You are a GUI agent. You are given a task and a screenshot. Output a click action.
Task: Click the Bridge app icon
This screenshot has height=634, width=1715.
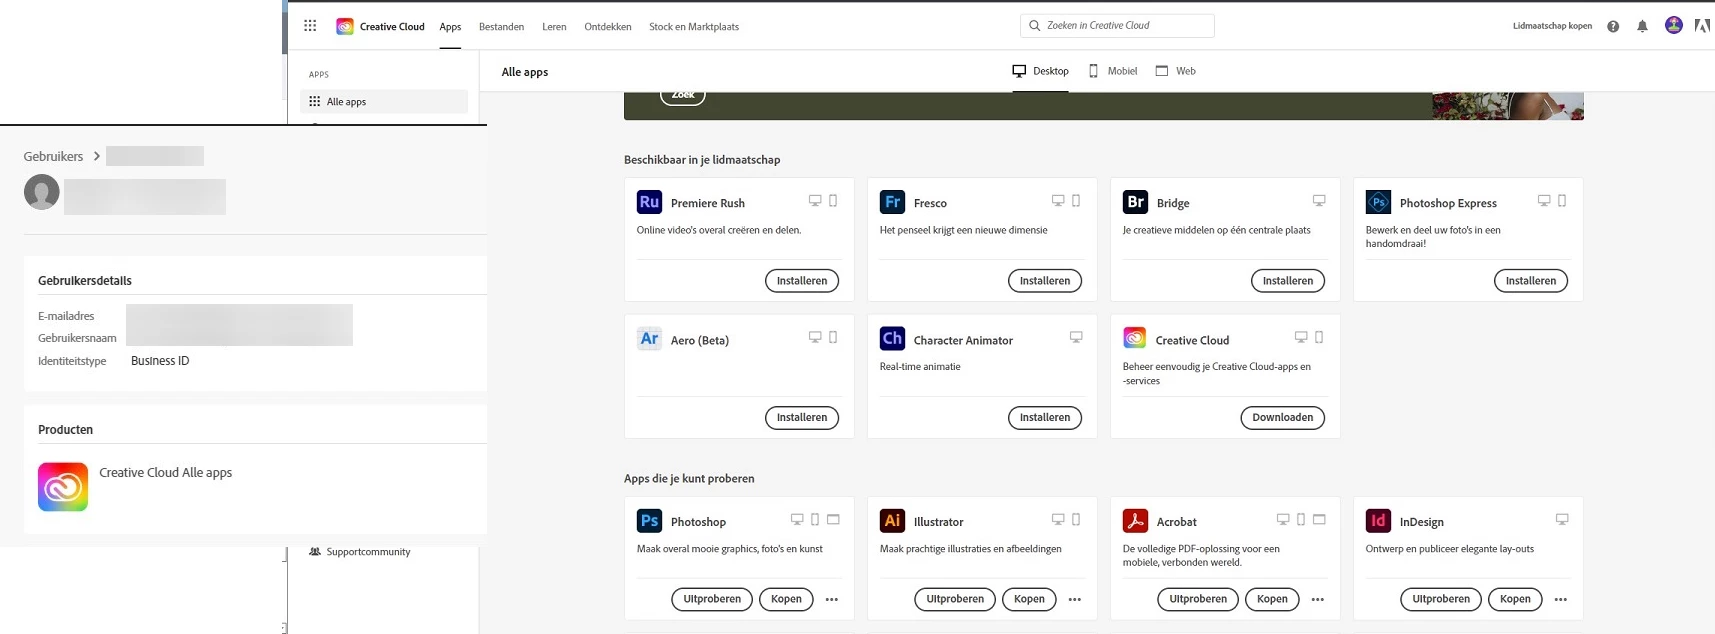(1135, 202)
